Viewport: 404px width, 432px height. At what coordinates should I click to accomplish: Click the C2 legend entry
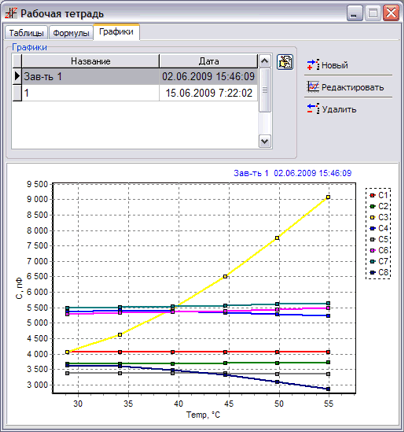[x=379, y=206]
